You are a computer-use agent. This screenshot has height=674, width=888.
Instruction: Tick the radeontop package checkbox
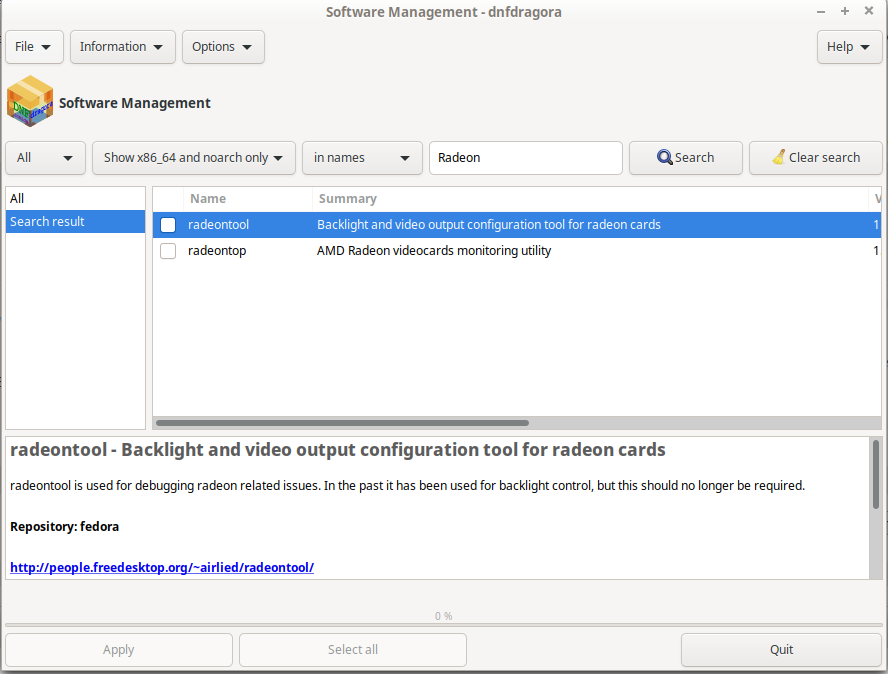point(168,251)
